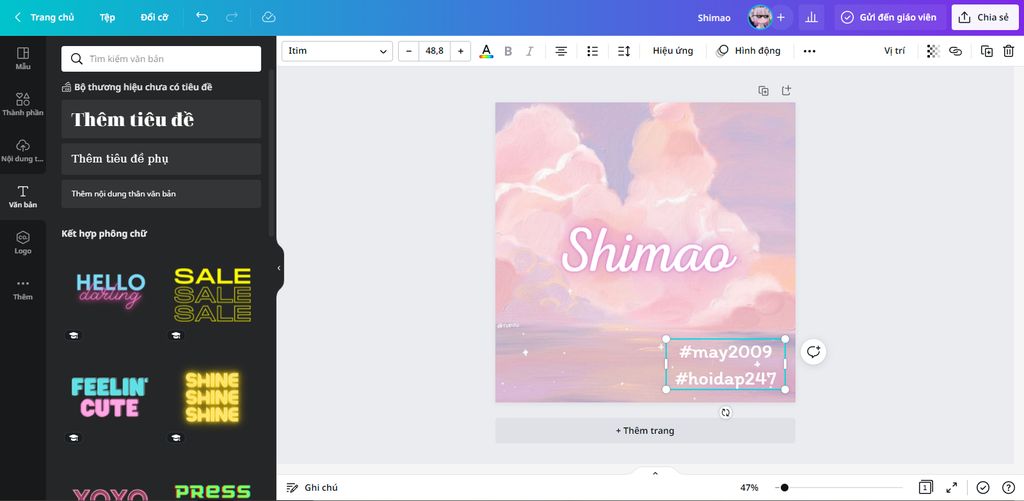The height and width of the screenshot is (501, 1024).
Task: Increase font size with plus
Action: 460,51
